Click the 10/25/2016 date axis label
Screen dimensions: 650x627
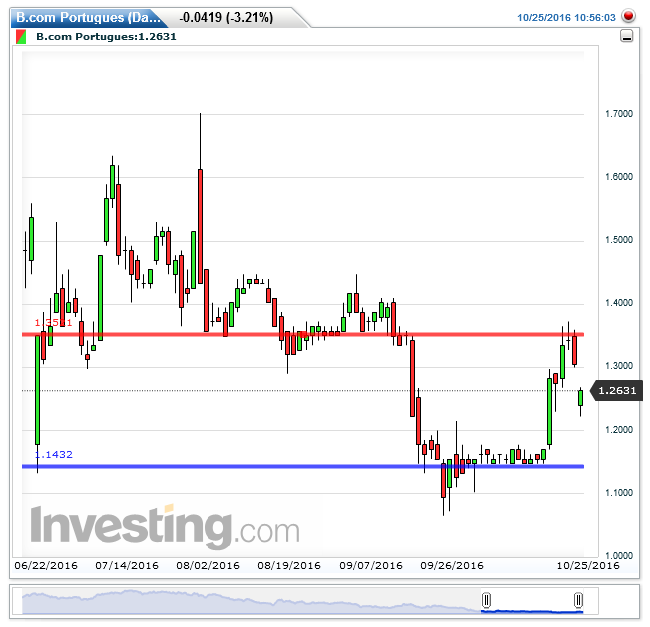tap(588, 566)
